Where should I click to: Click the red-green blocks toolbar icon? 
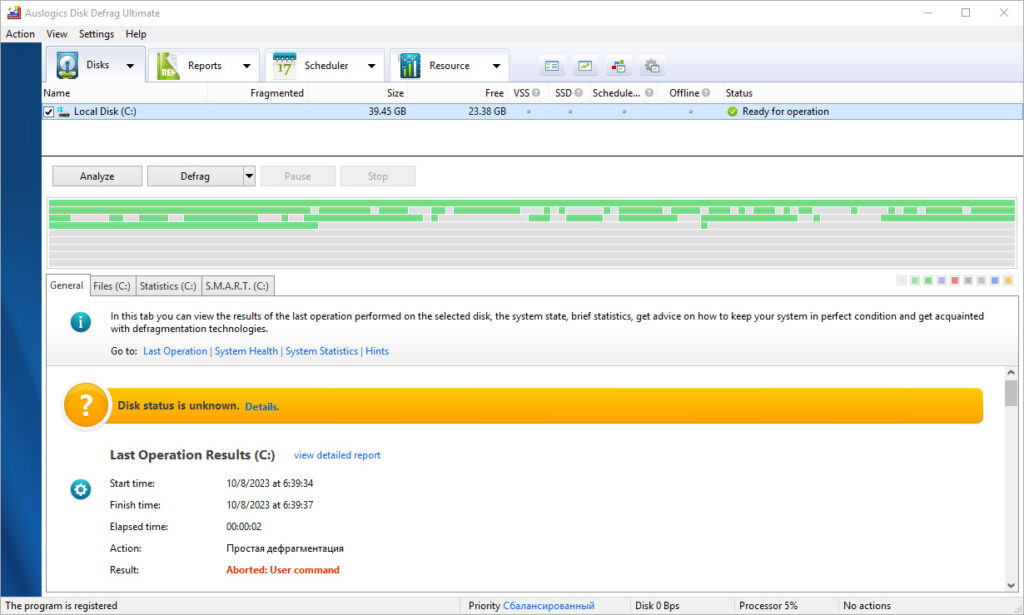[x=618, y=66]
